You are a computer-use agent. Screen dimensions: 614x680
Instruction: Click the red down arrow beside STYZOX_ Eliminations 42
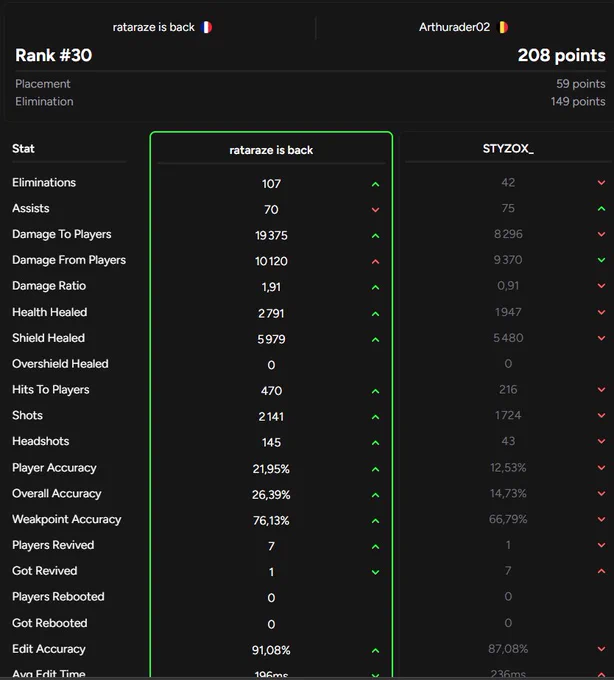601,183
